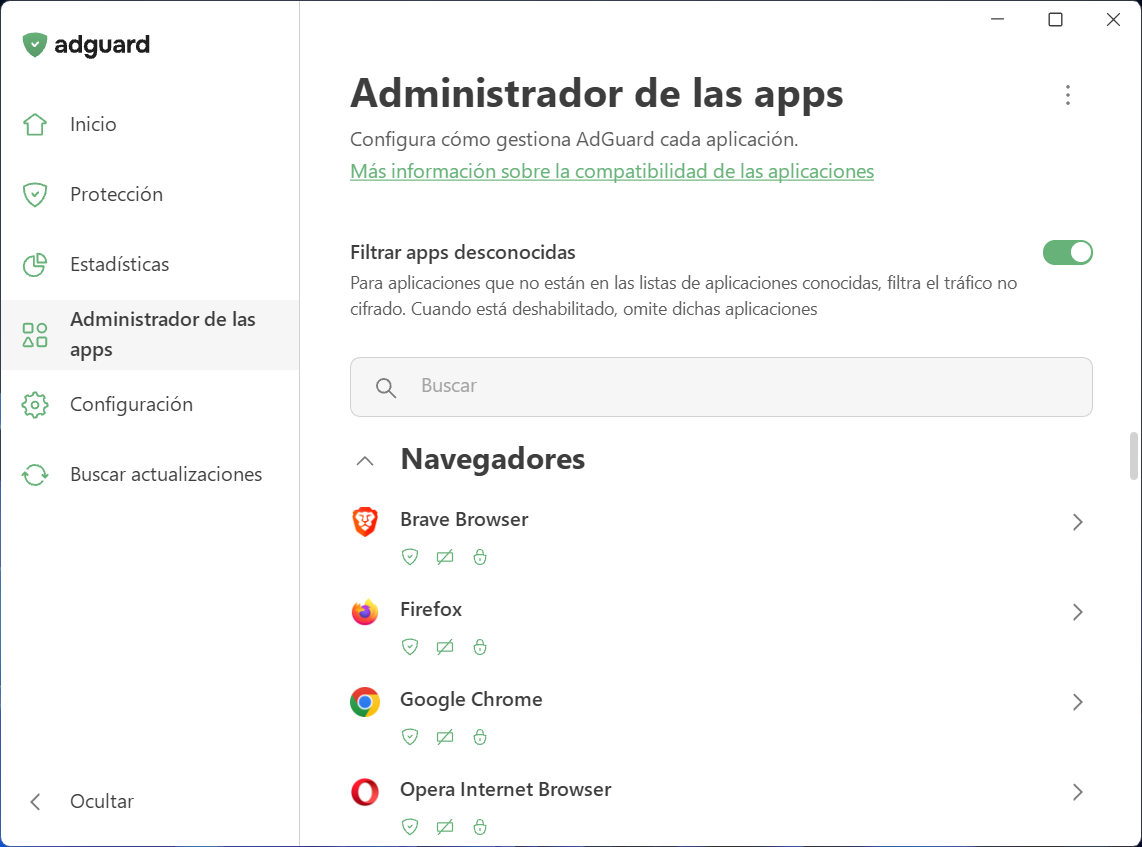Open the Estadísticas section

pos(149,264)
